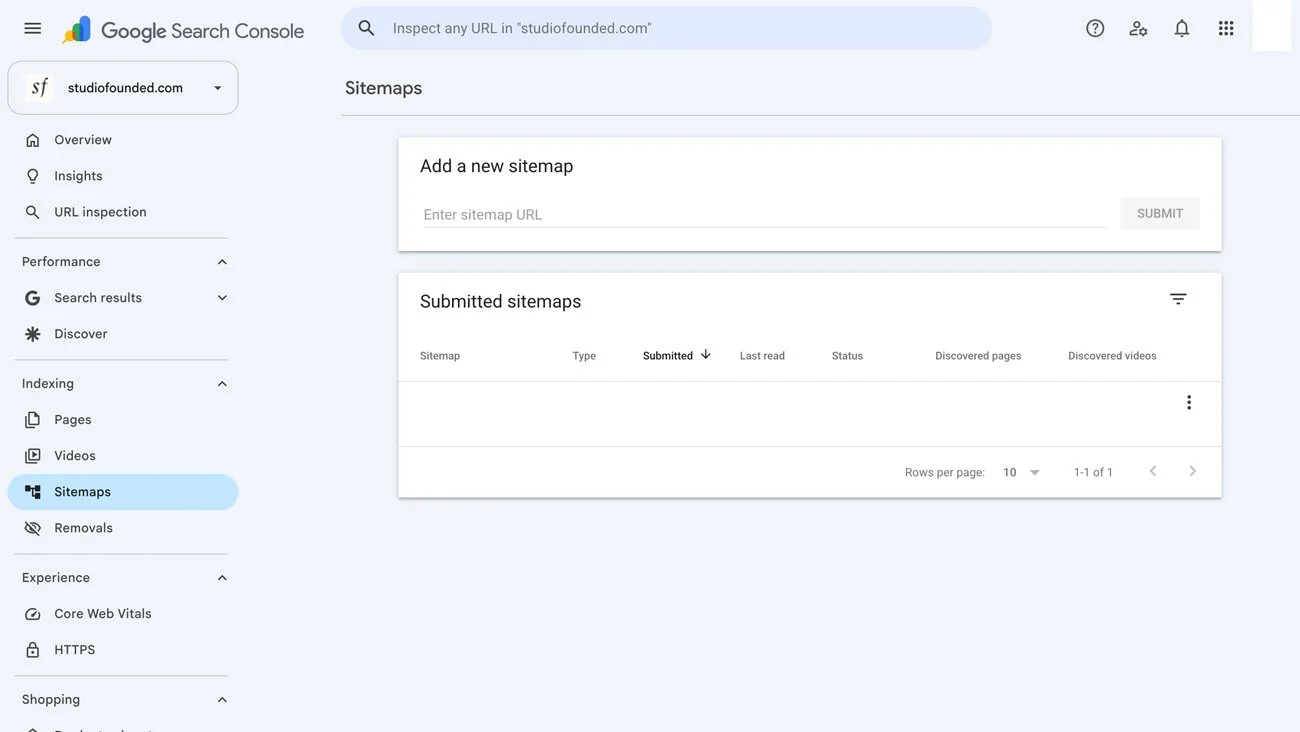The image size is (1300, 732).
Task: Click the Enter sitemap URL field
Action: [764, 214]
